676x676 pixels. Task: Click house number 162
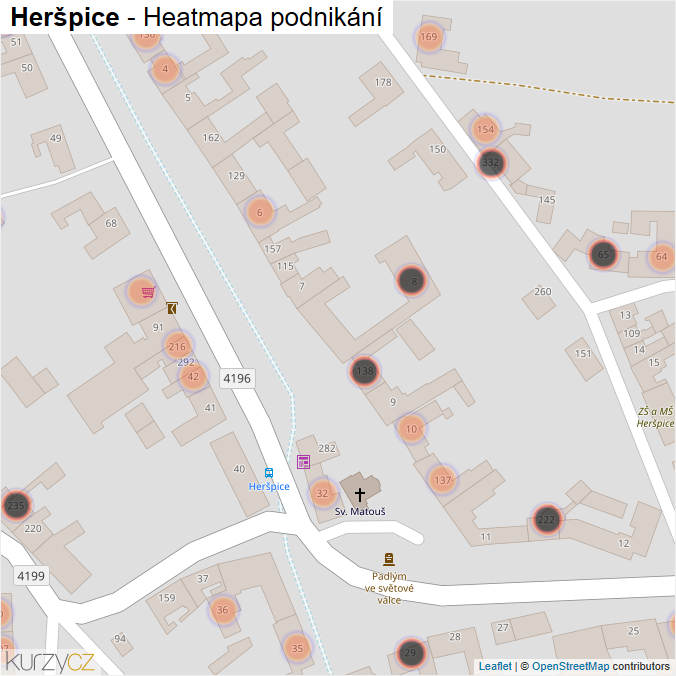tap(211, 138)
